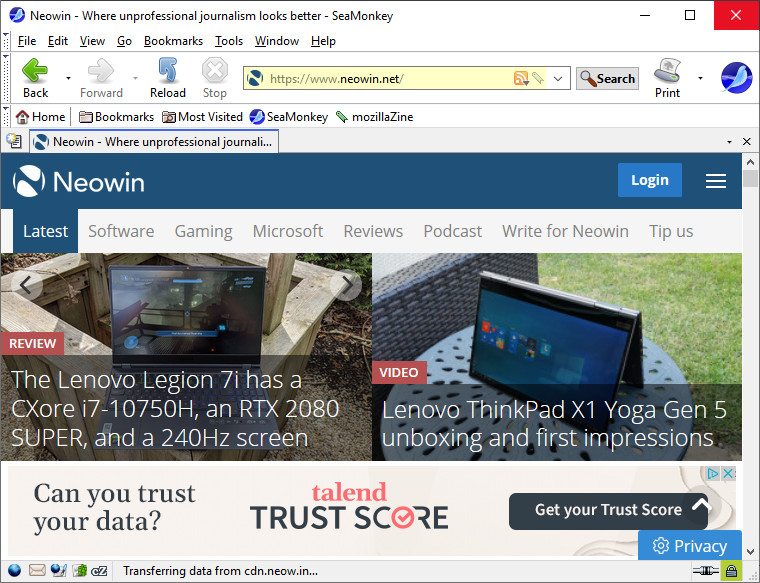Open the Home bookmark

(x=40, y=117)
